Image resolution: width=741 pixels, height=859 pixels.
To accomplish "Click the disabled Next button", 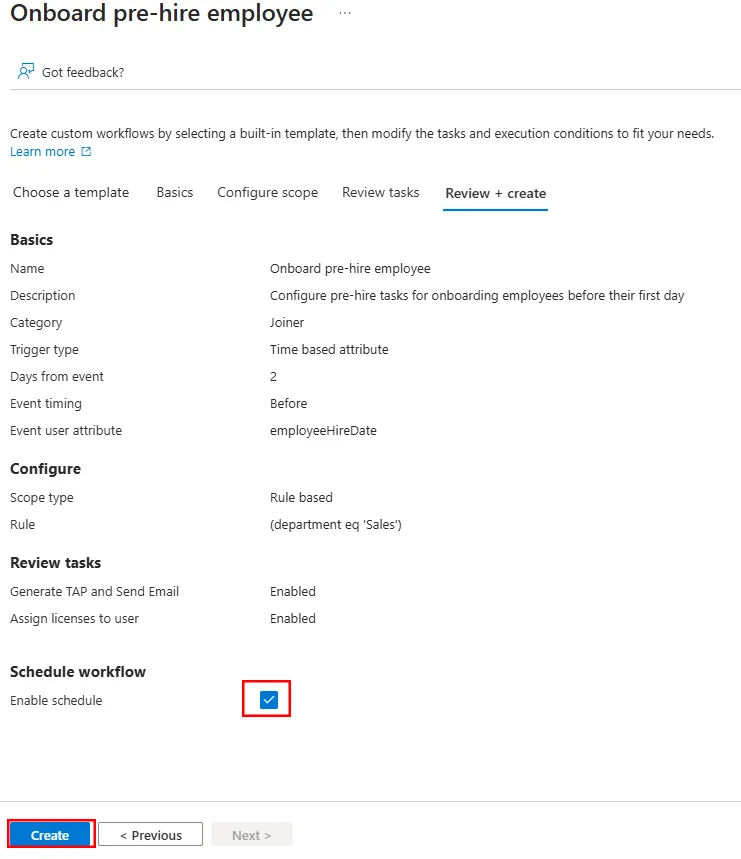I will click(252, 835).
